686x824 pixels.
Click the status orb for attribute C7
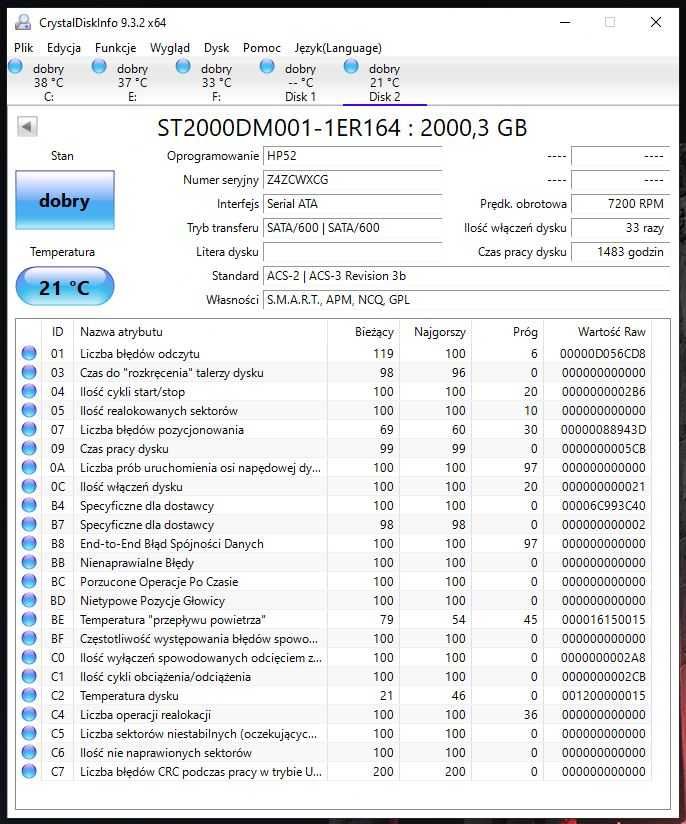(x=29, y=771)
